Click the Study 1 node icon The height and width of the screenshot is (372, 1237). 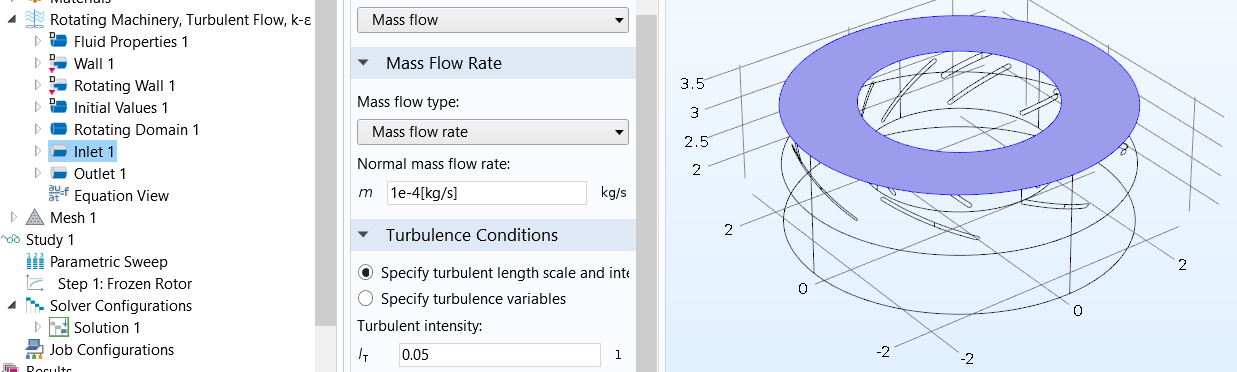pyautogui.click(x=11, y=240)
